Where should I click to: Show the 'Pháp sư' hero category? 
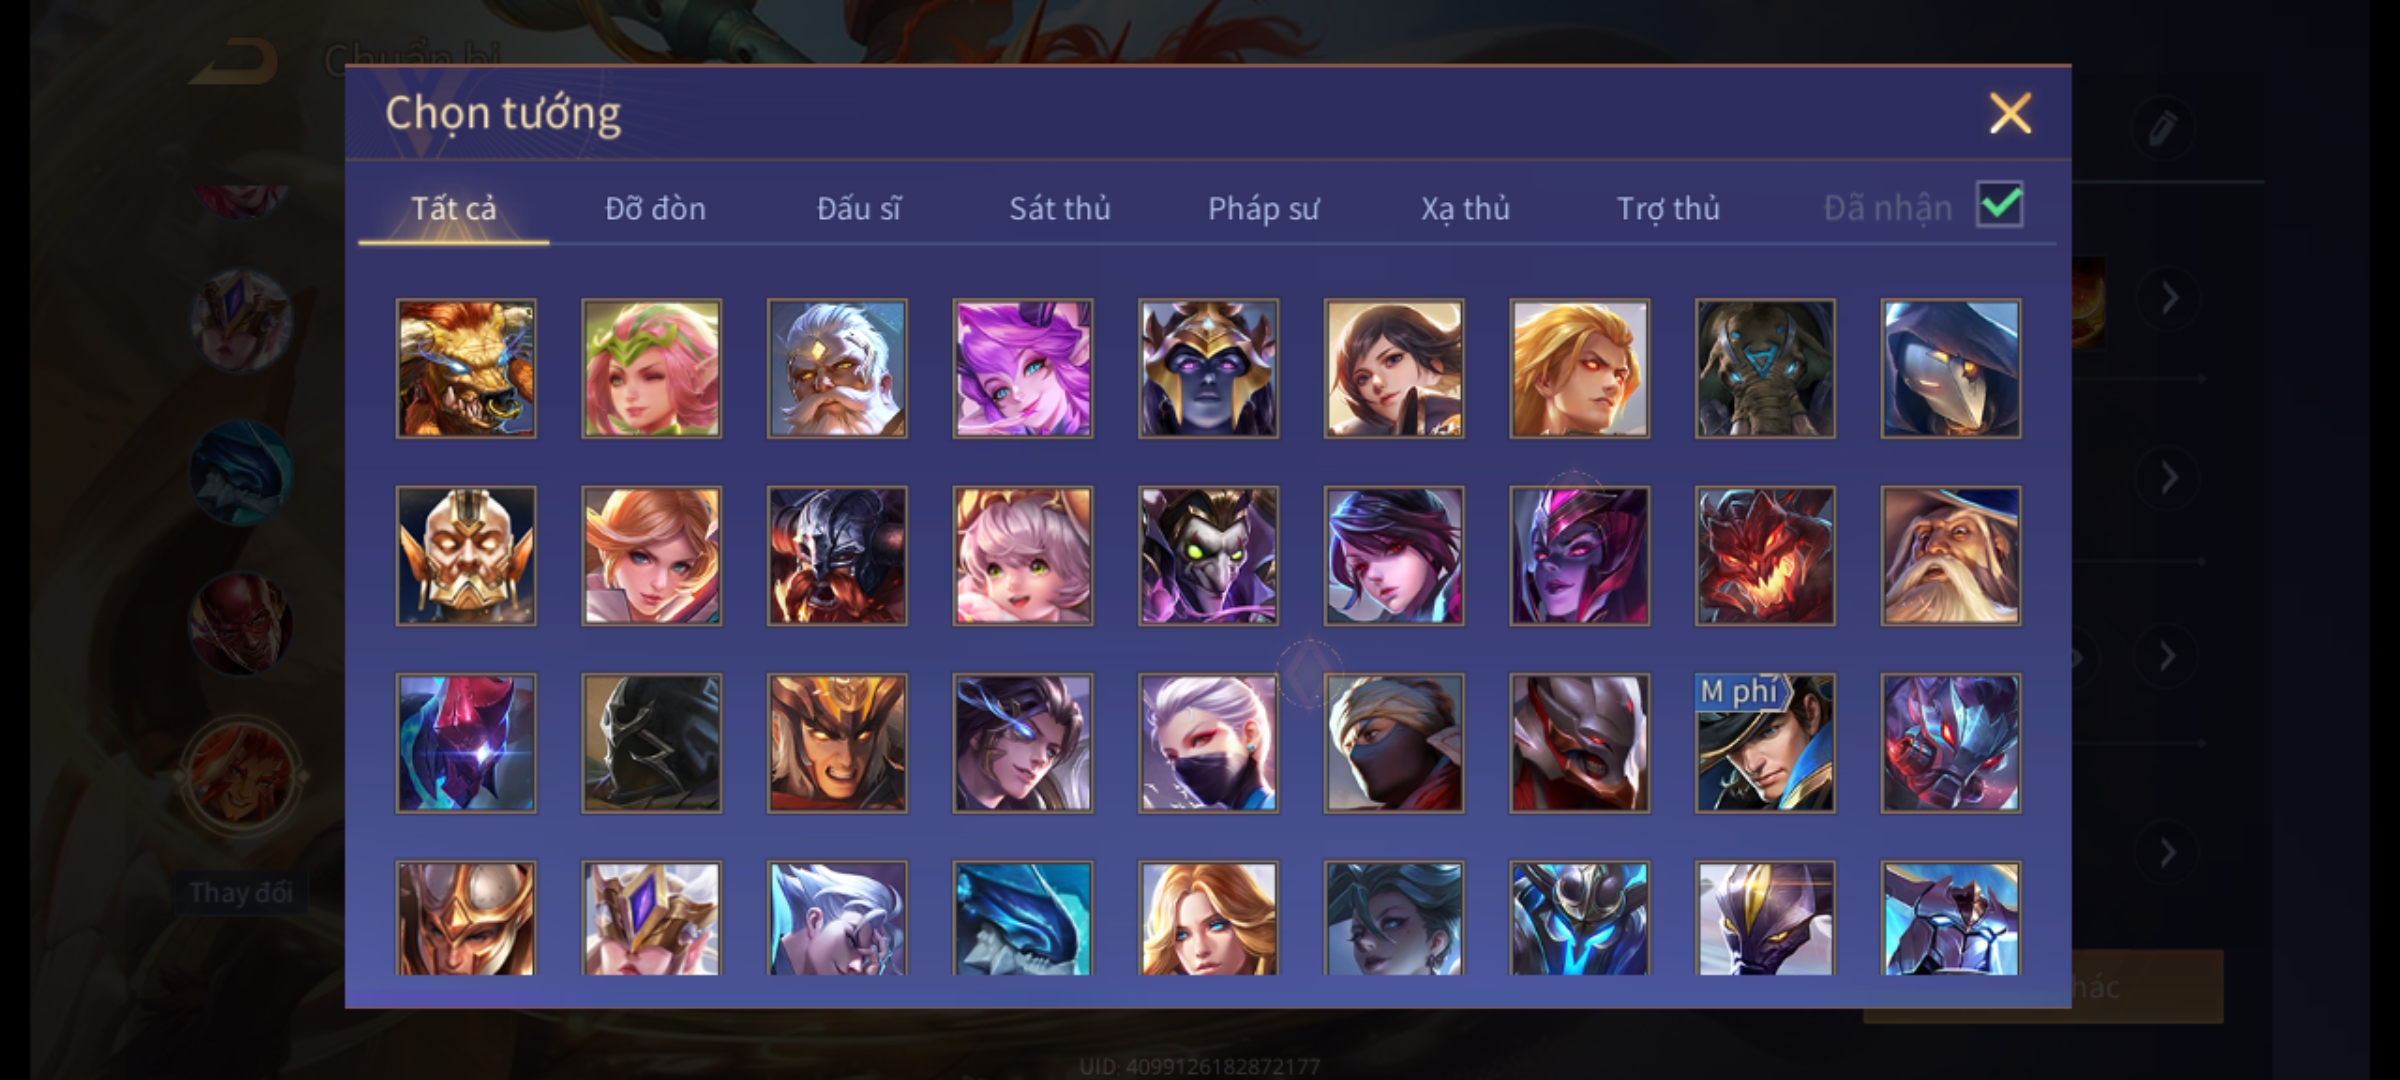click(1263, 208)
